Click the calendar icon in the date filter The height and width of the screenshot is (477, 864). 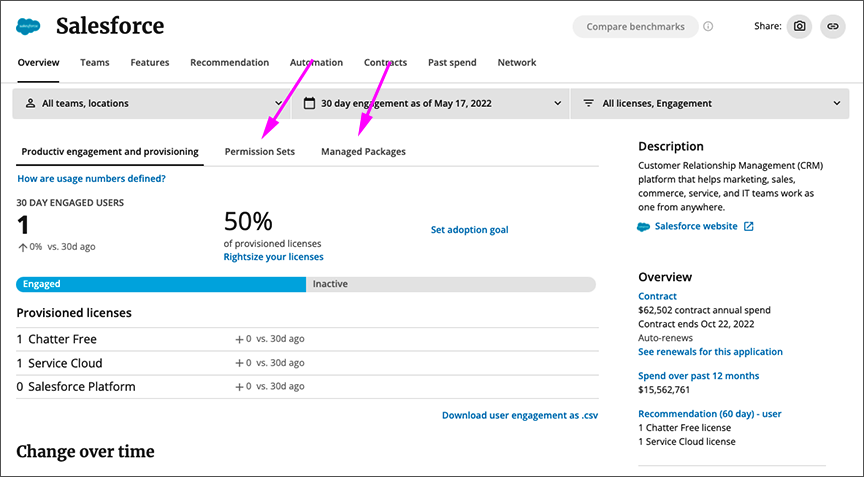click(310, 103)
